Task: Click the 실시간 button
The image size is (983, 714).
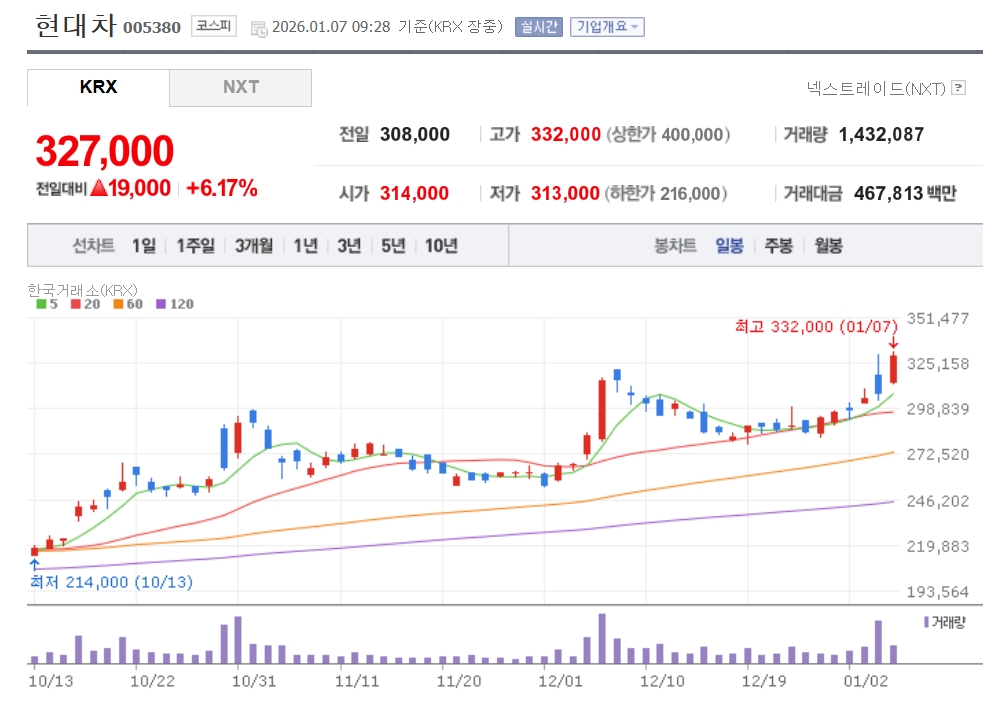Action: (539, 26)
